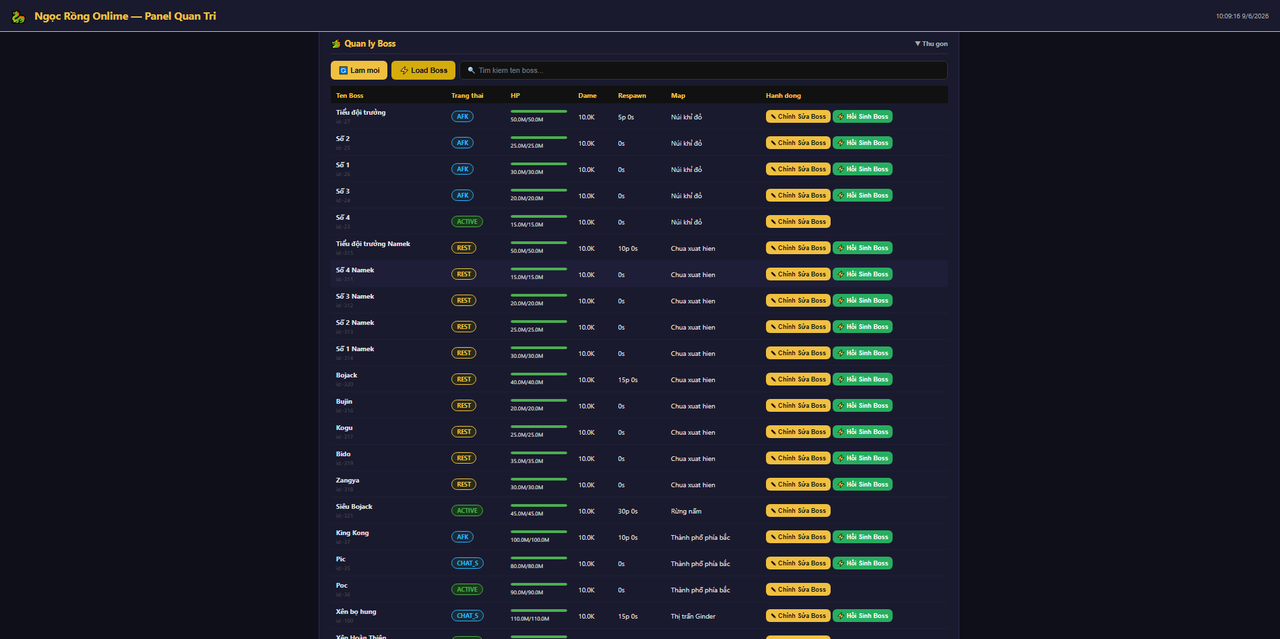The image size is (1280, 639).
Task: Click the revive lightning icon for Tiểu đội trưởng Namek
Action: click(x=841, y=248)
